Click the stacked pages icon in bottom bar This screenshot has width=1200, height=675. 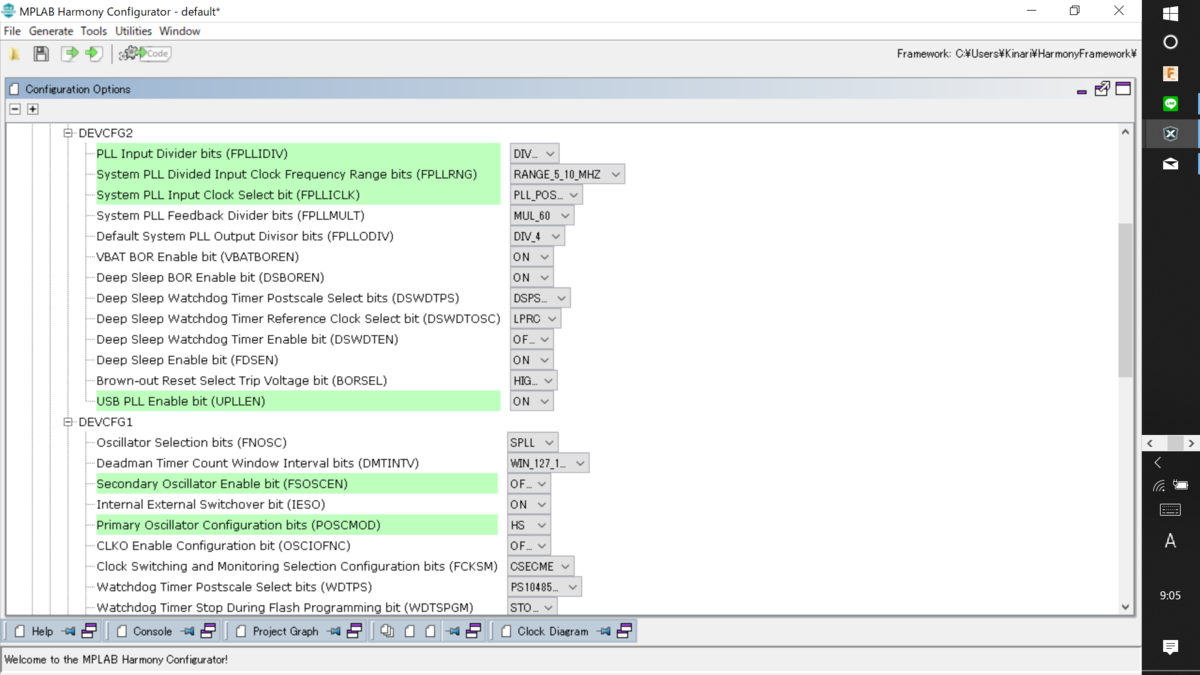[388, 631]
